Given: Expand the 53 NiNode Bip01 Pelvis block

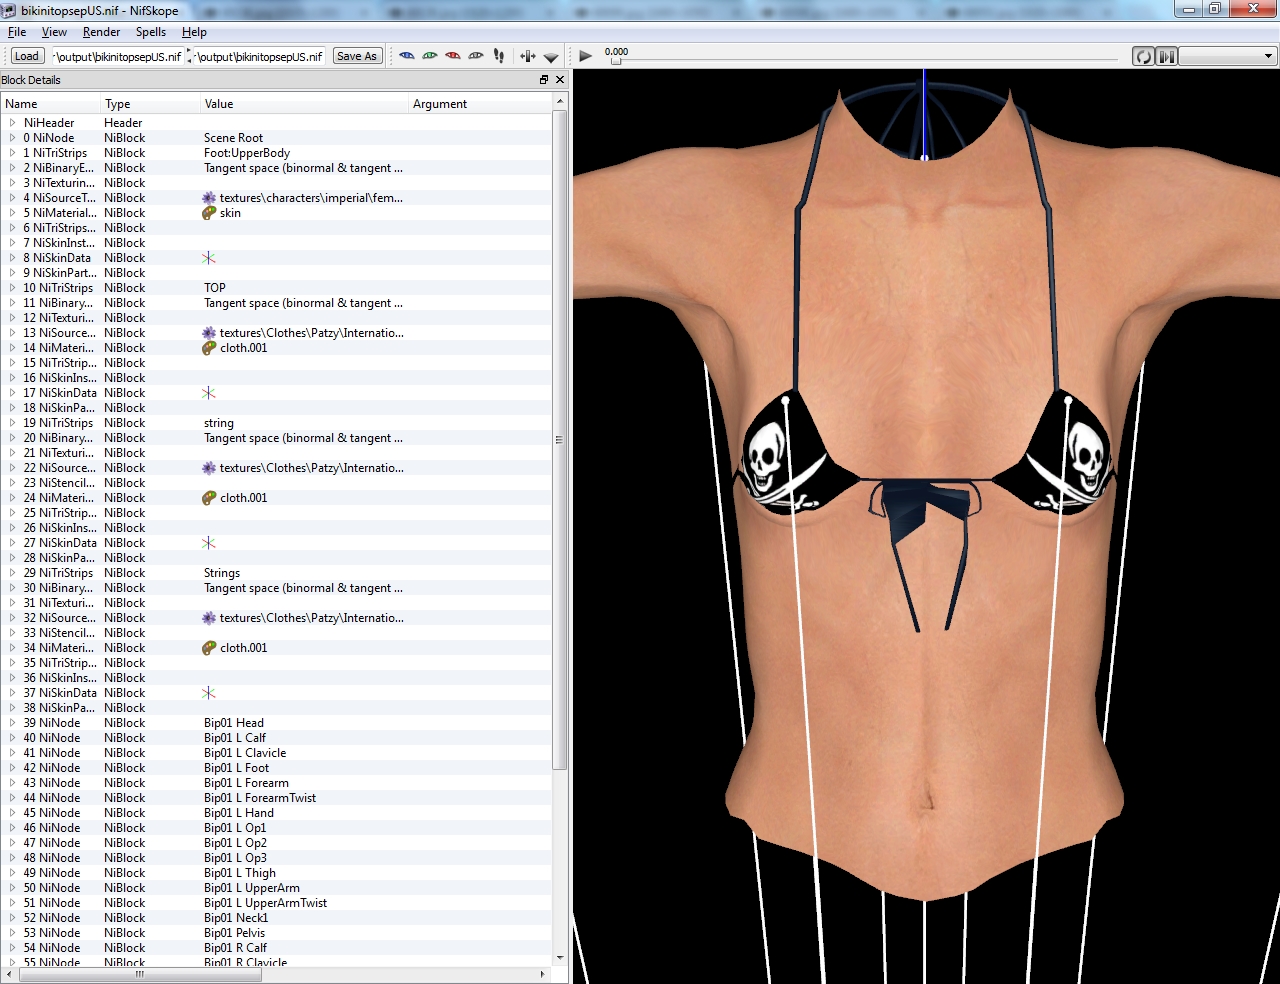Looking at the screenshot, I should 12,933.
